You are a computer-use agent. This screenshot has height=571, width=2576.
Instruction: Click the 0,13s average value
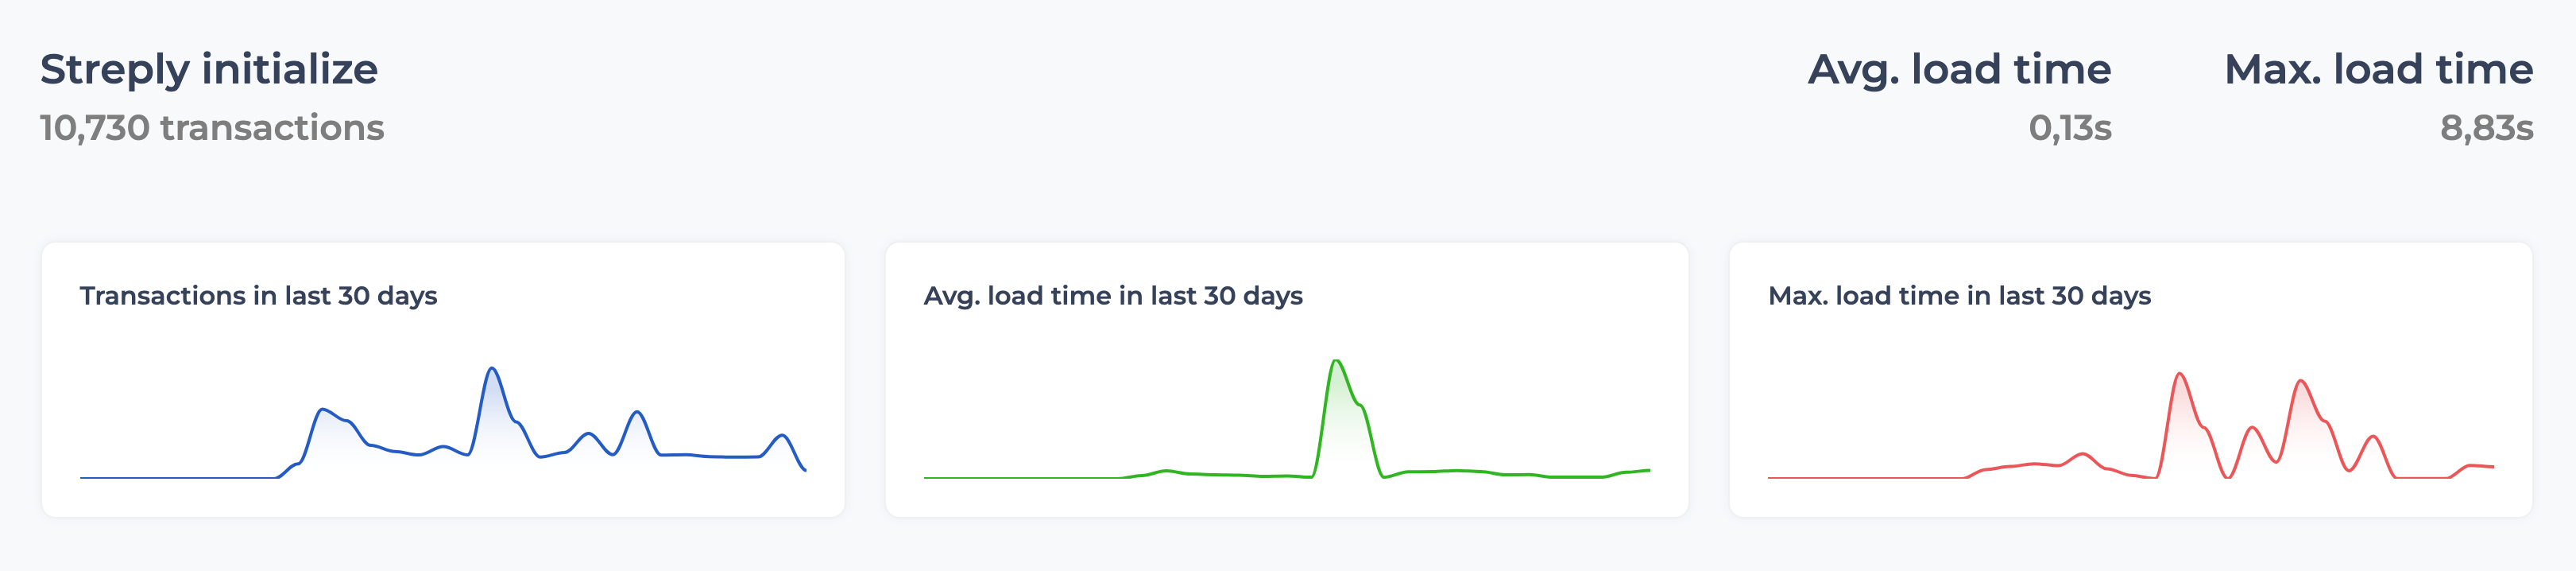pyautogui.click(x=2070, y=128)
